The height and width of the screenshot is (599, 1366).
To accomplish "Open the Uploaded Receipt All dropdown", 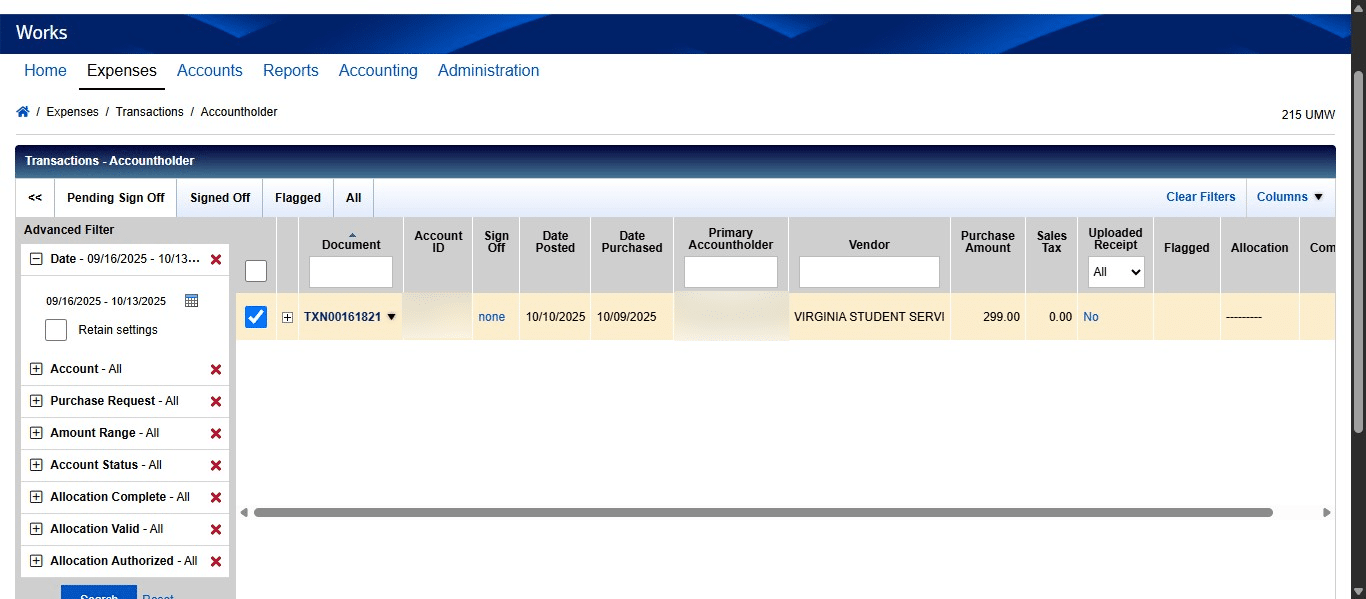I will point(1115,271).
